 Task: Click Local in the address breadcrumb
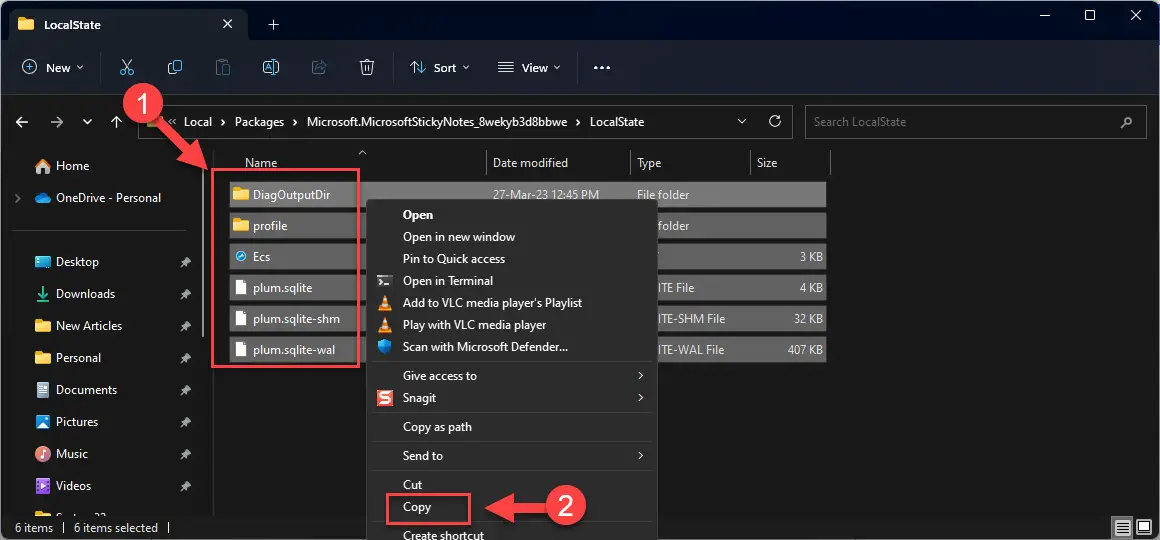[198, 122]
